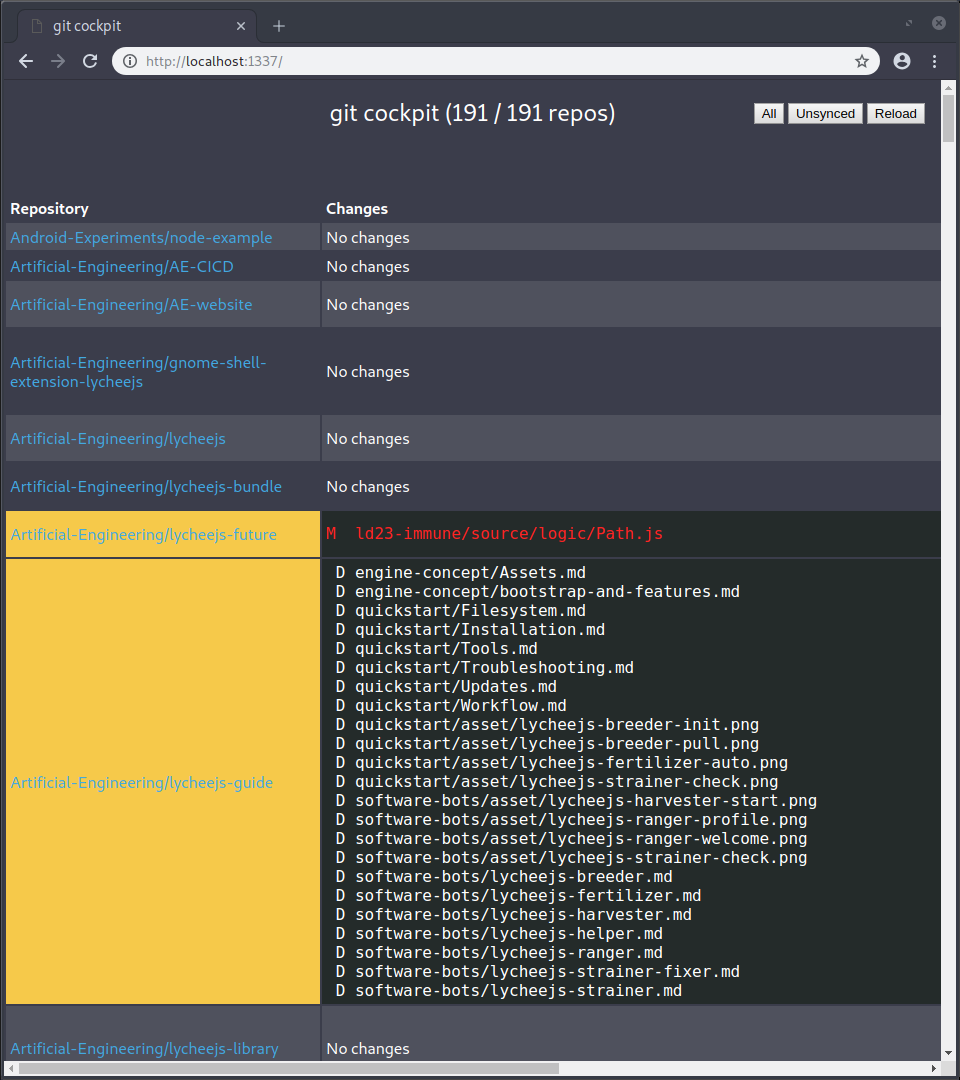The height and width of the screenshot is (1080, 960).
Task: Bookmark this page with the star icon
Action: point(862,61)
